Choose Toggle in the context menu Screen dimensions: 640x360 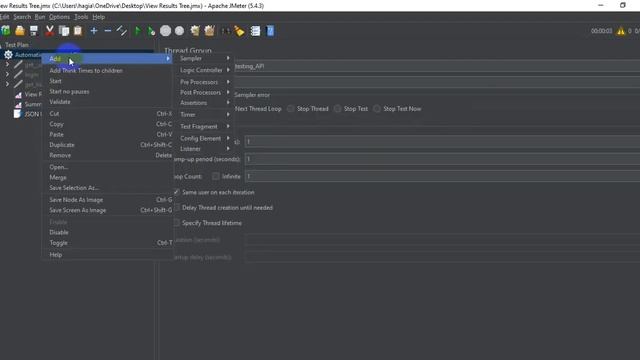pos(107,243)
